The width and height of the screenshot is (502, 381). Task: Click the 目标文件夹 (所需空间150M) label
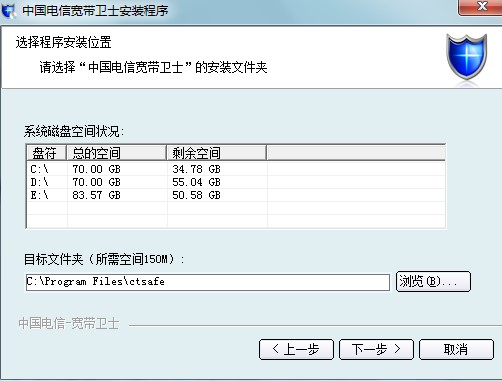click(104, 259)
